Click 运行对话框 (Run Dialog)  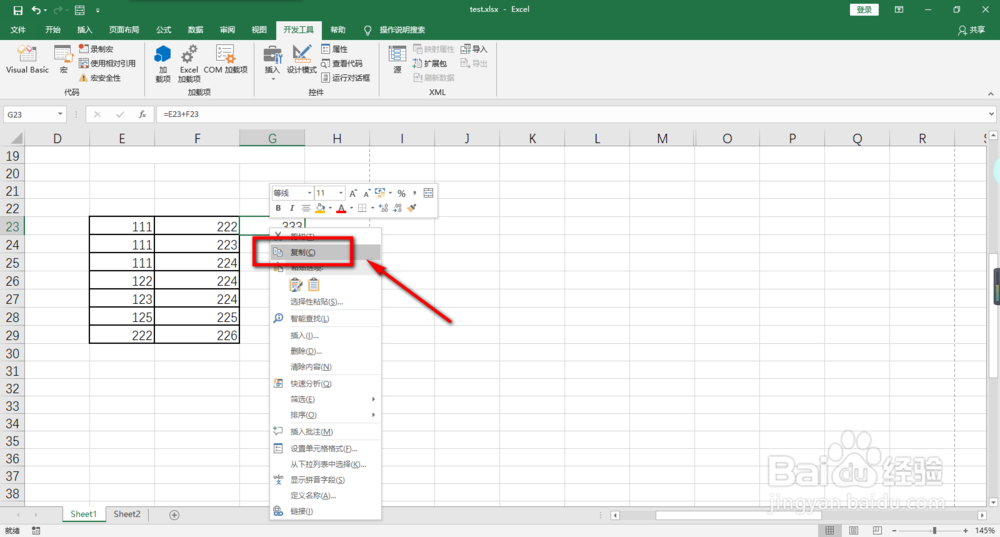click(x=346, y=78)
